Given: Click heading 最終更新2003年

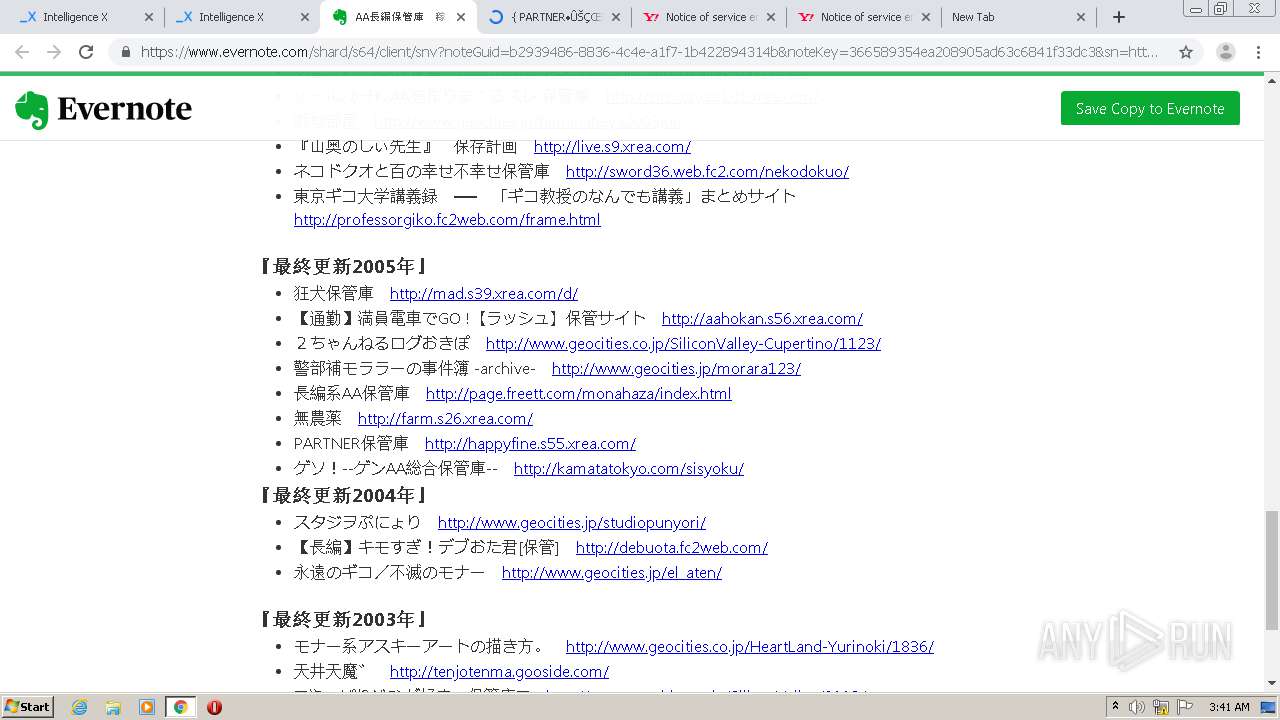Looking at the screenshot, I should click(344, 620).
